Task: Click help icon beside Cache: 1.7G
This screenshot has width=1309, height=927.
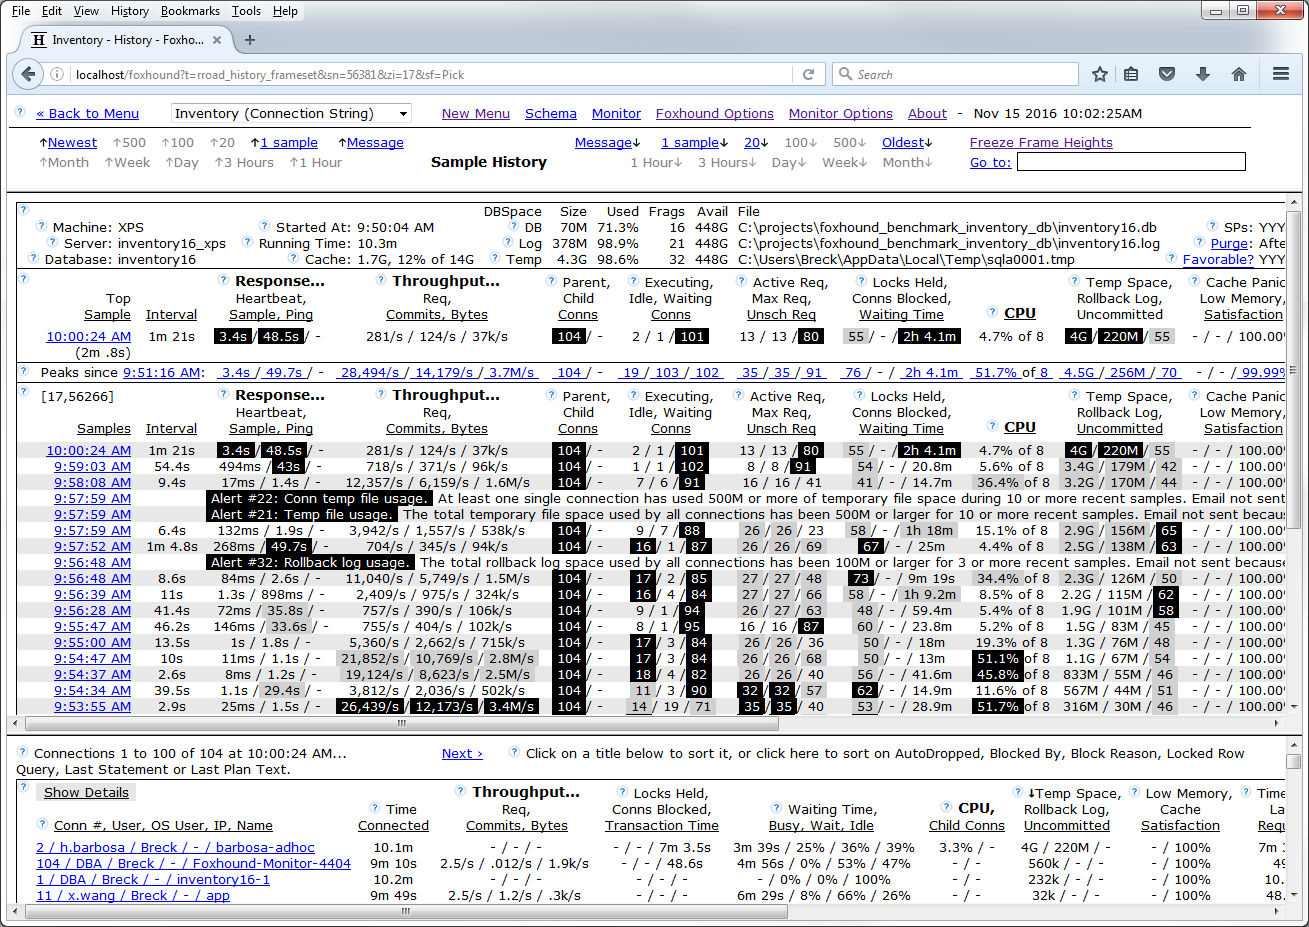Action: 293,258
